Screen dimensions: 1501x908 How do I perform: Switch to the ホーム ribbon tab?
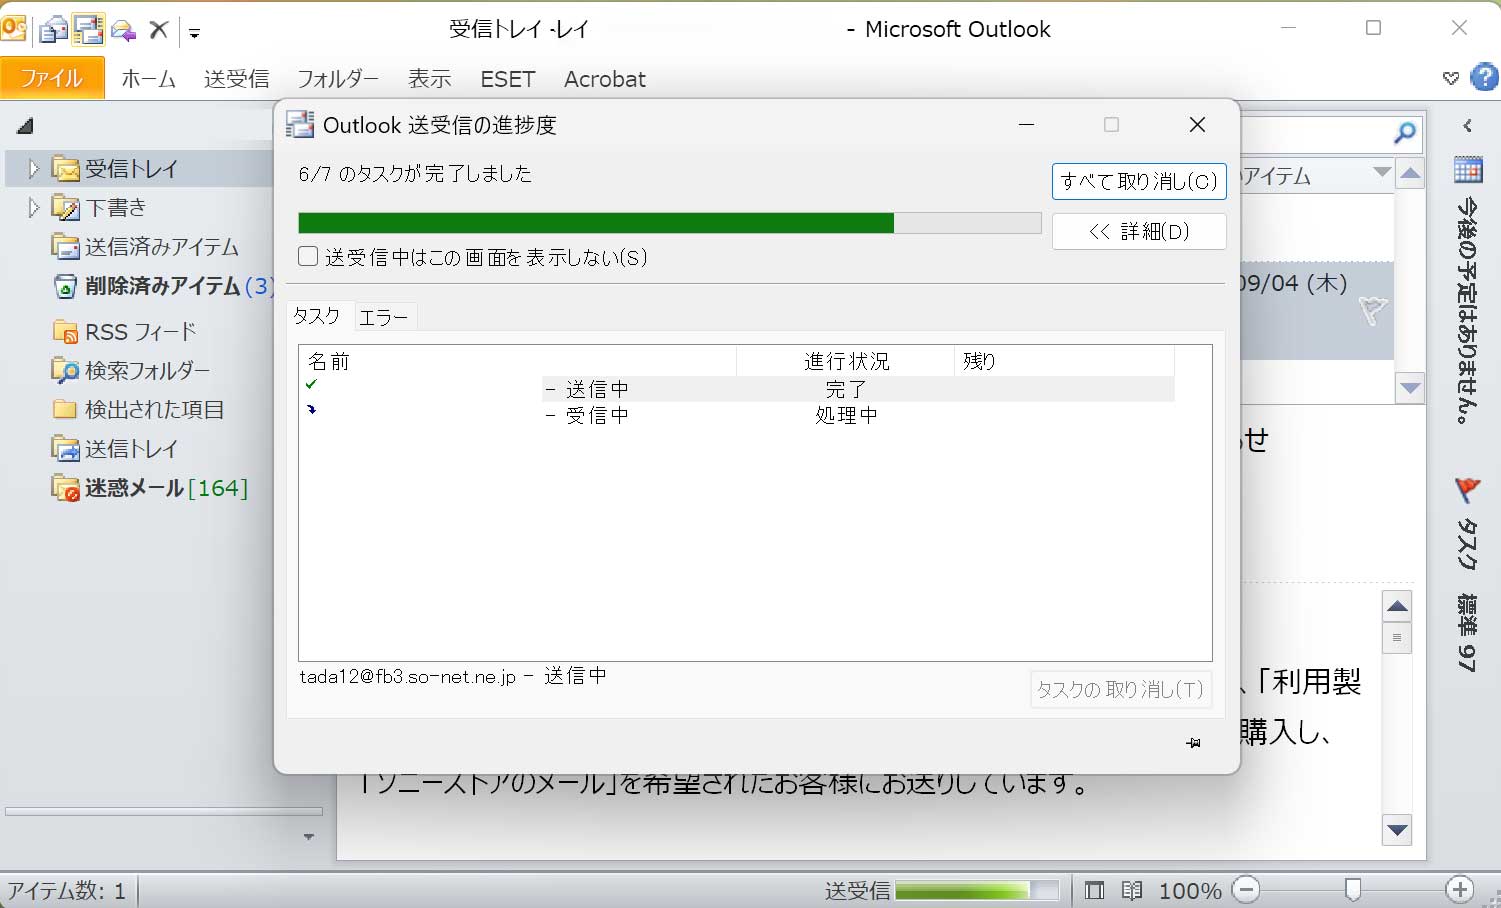tap(149, 79)
